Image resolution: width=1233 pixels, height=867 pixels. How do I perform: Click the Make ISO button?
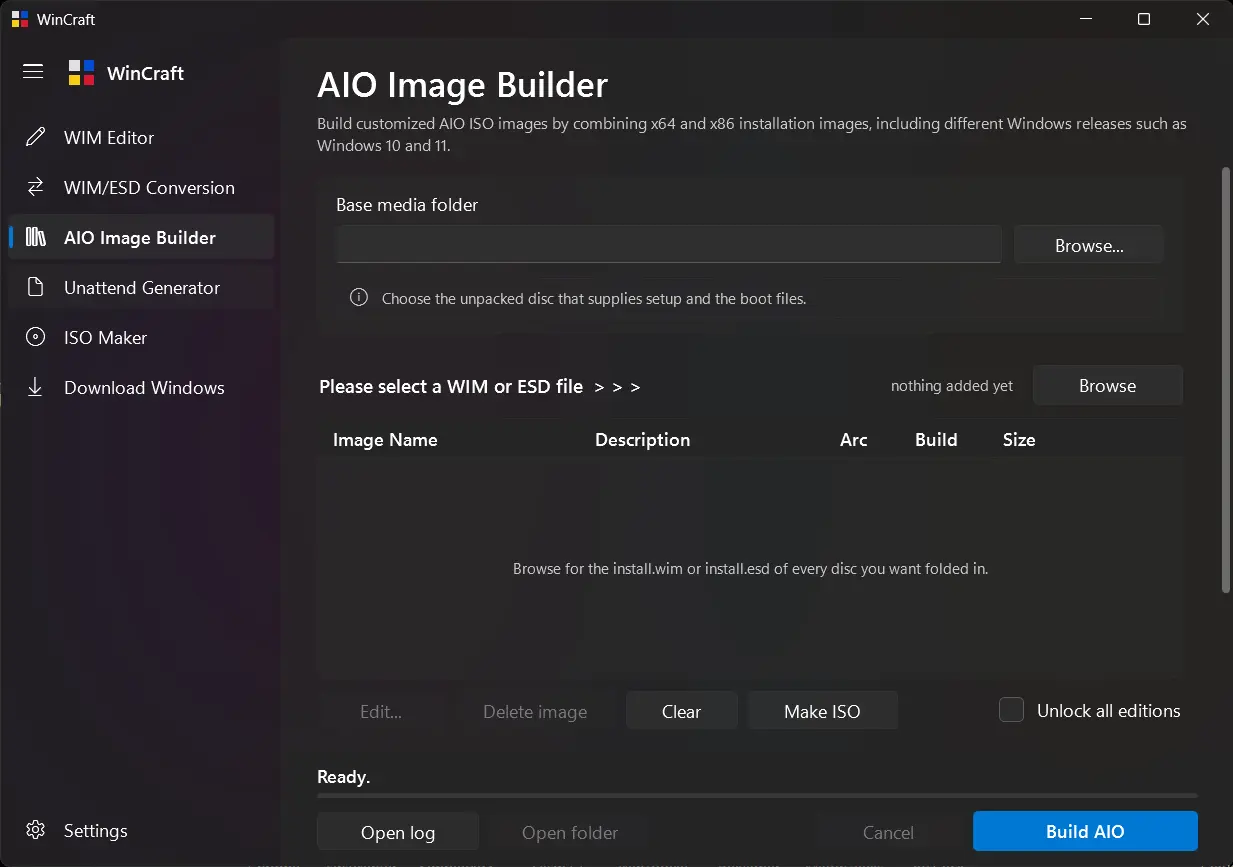coord(822,711)
